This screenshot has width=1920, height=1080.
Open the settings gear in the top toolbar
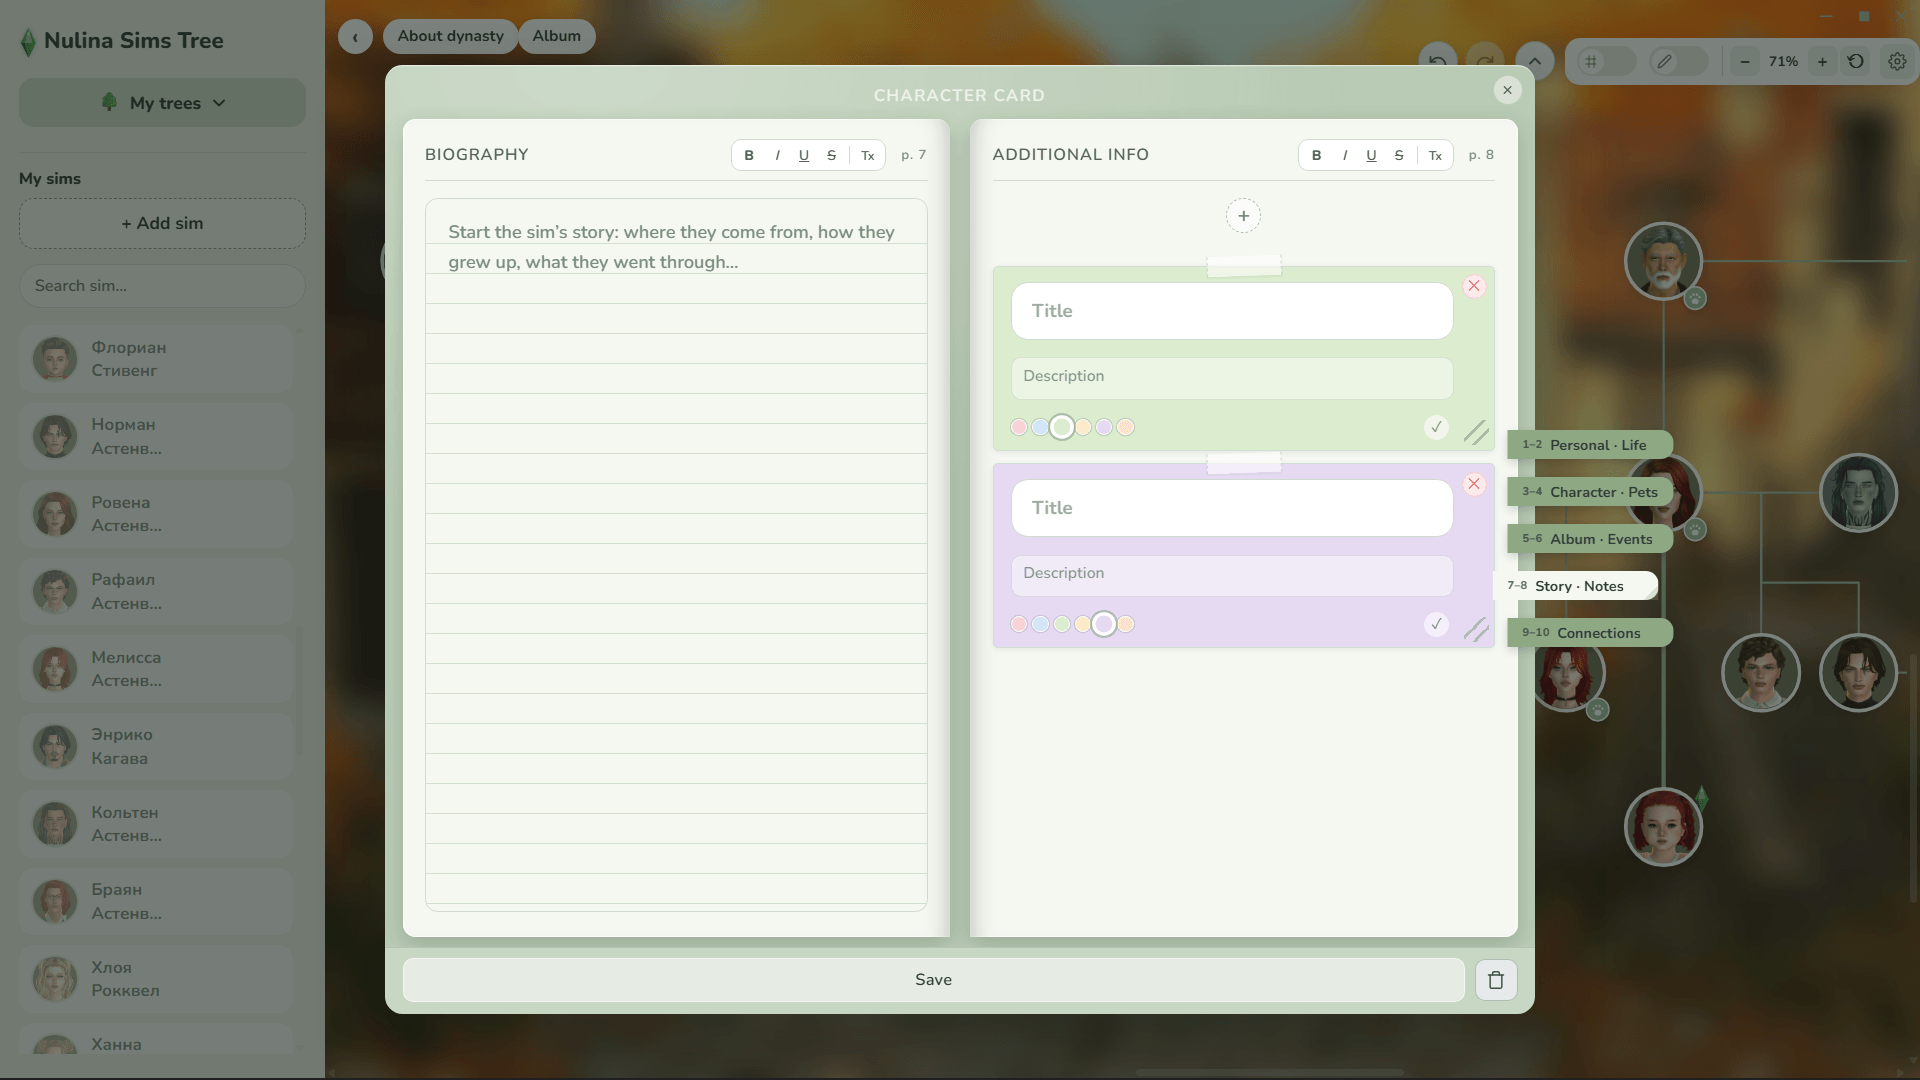[1897, 61]
